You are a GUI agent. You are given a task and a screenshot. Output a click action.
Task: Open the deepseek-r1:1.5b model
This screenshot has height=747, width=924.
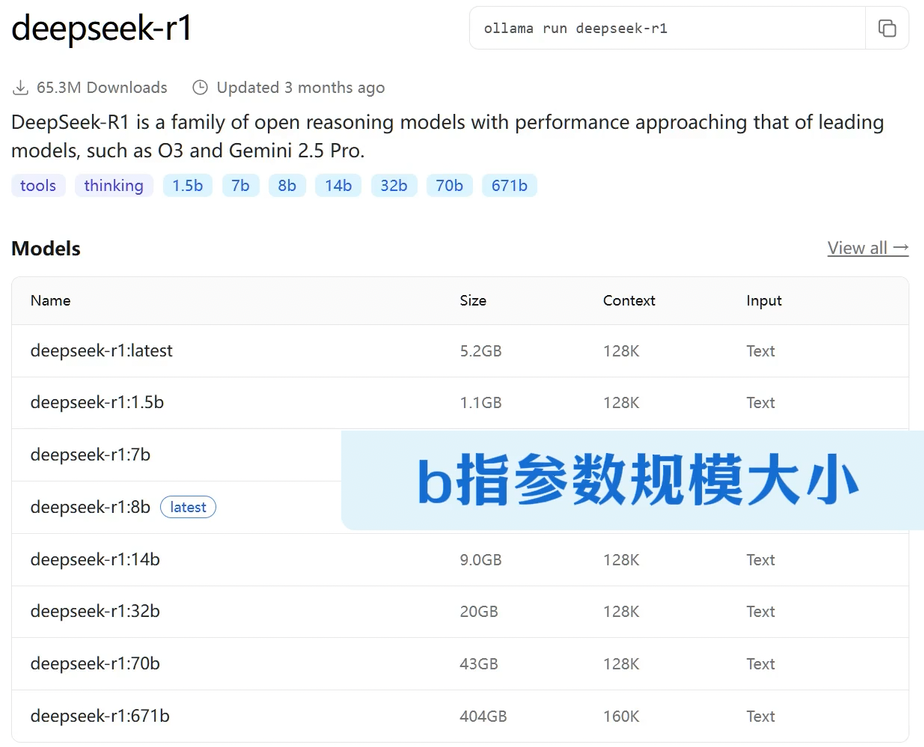(97, 402)
